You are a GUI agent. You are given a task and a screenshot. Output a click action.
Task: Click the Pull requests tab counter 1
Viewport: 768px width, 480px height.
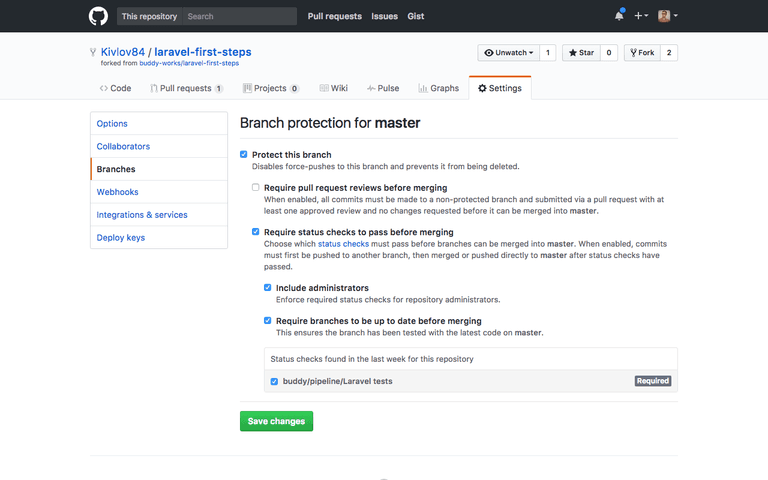tap(218, 89)
